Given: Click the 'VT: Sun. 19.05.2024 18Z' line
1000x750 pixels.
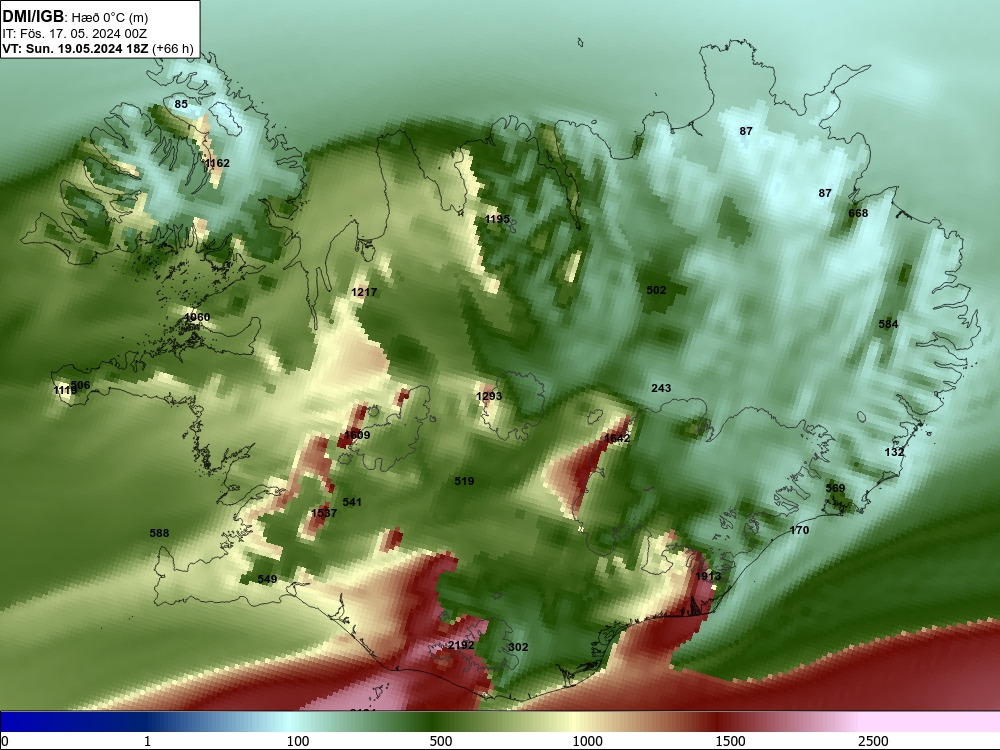Looking at the screenshot, I should pos(76,49).
